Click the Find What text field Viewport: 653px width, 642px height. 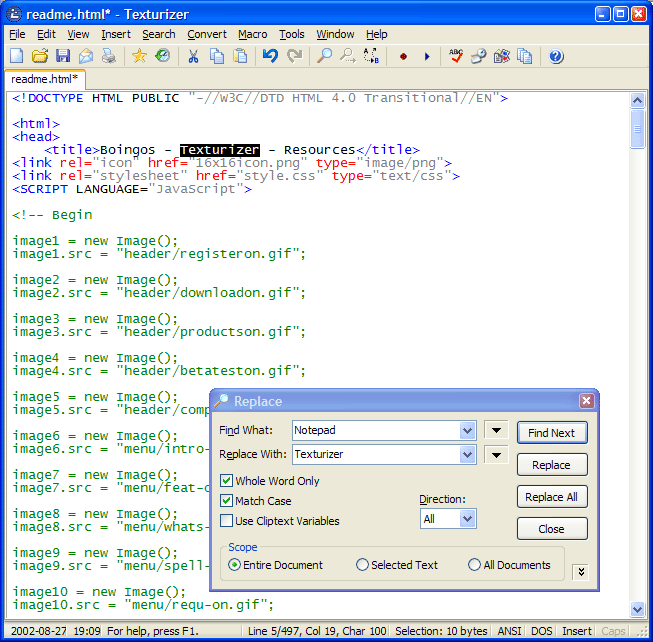(376, 430)
